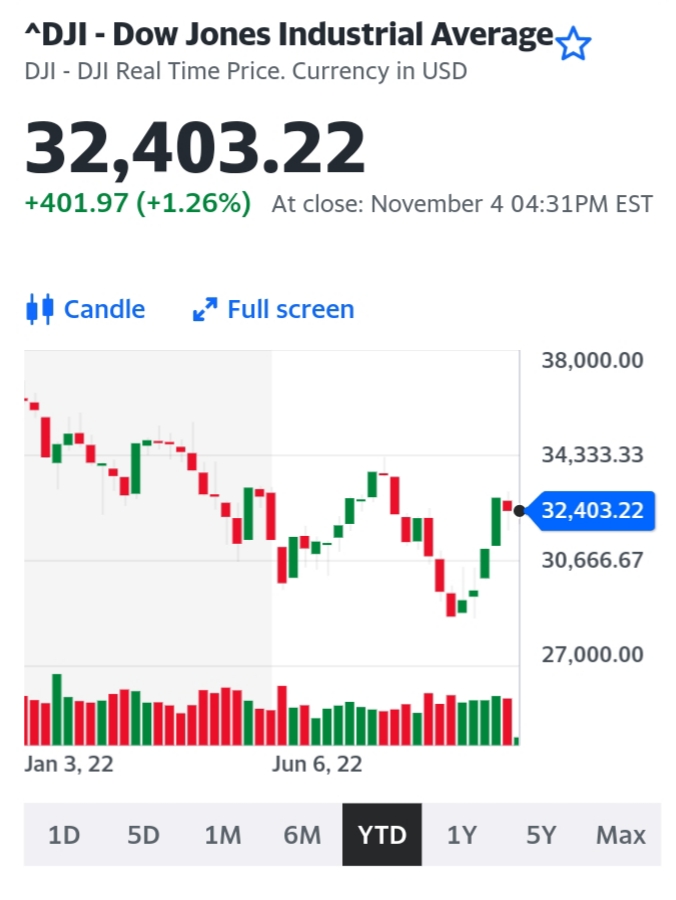The height and width of the screenshot is (900, 676).
Task: Click the Jun 6, 22 date label
Action: click(317, 764)
